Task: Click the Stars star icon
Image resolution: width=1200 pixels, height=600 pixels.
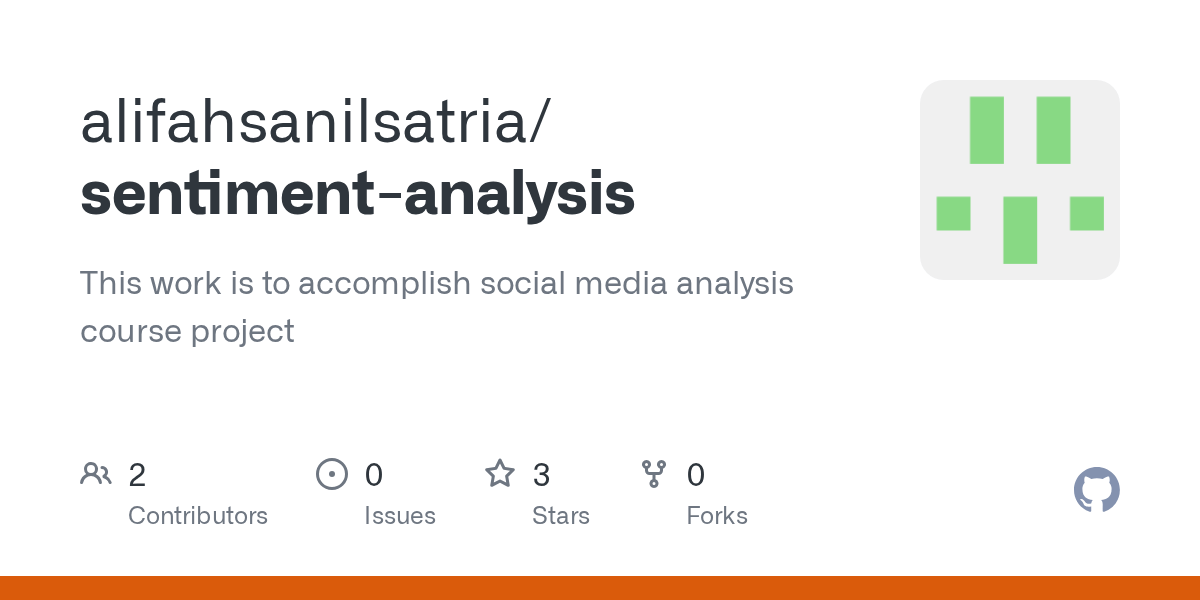Action: coord(500,473)
